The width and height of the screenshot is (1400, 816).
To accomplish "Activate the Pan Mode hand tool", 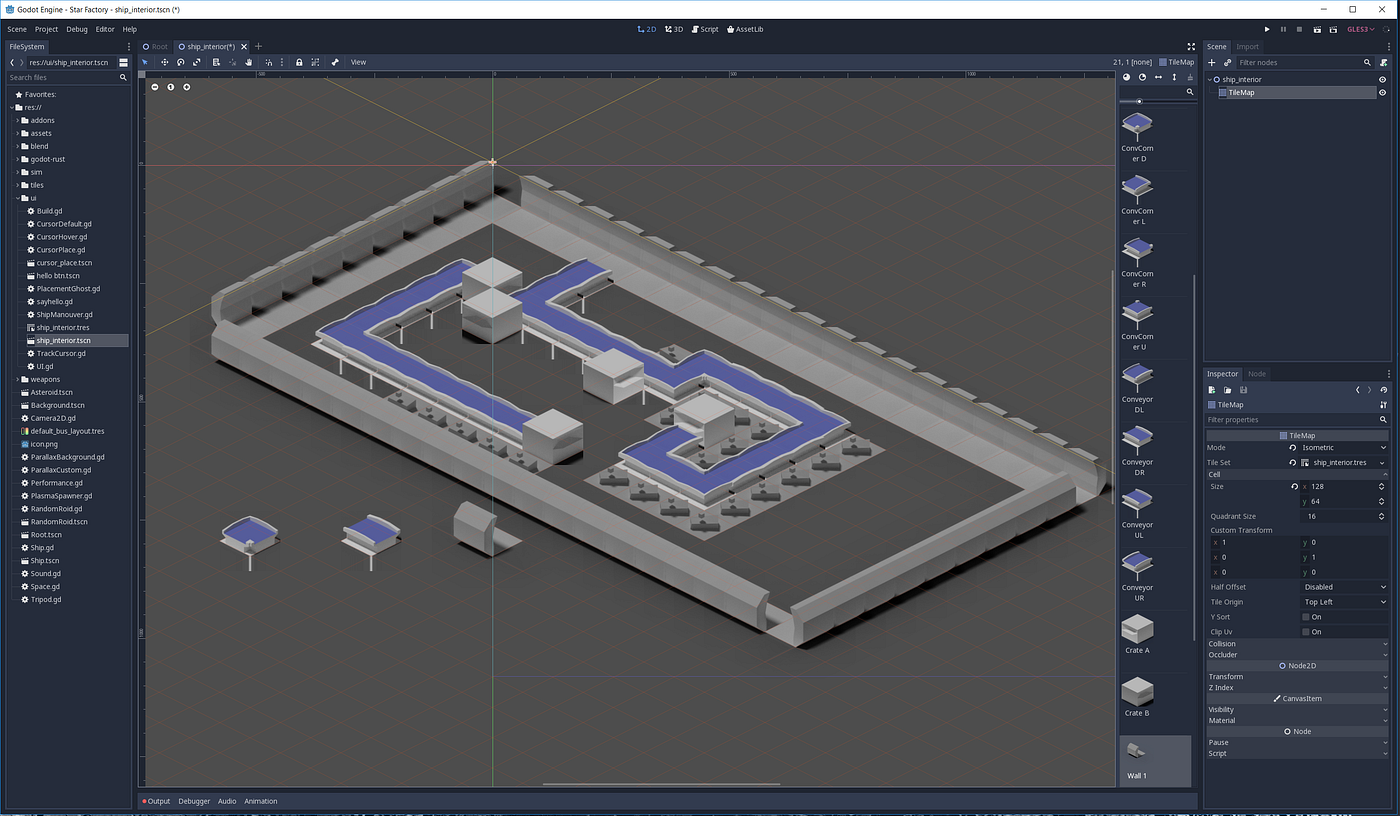I will click(248, 62).
